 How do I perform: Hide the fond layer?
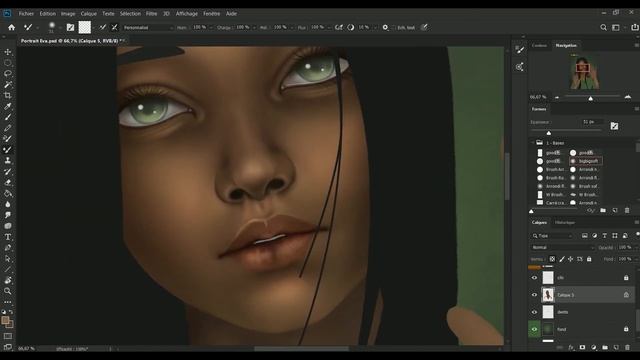pos(534,329)
